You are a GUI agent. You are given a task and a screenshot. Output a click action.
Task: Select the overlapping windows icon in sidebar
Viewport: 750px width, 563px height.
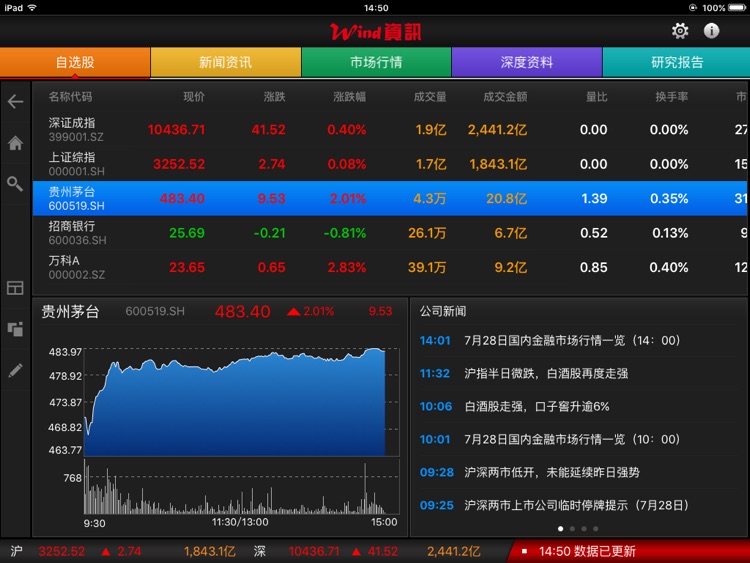click(x=15, y=329)
